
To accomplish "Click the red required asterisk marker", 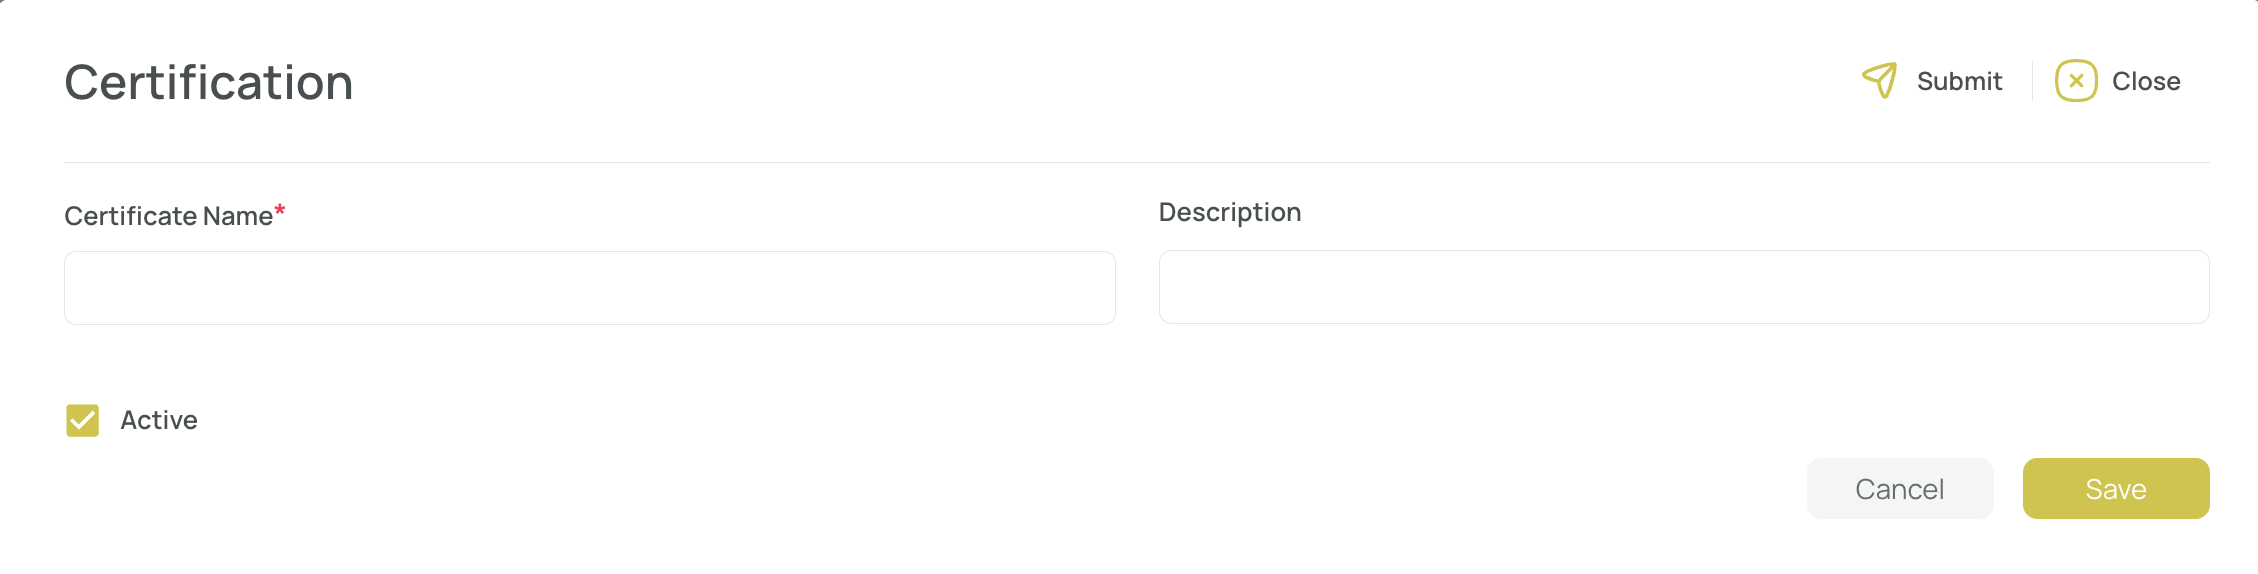I will click(280, 210).
